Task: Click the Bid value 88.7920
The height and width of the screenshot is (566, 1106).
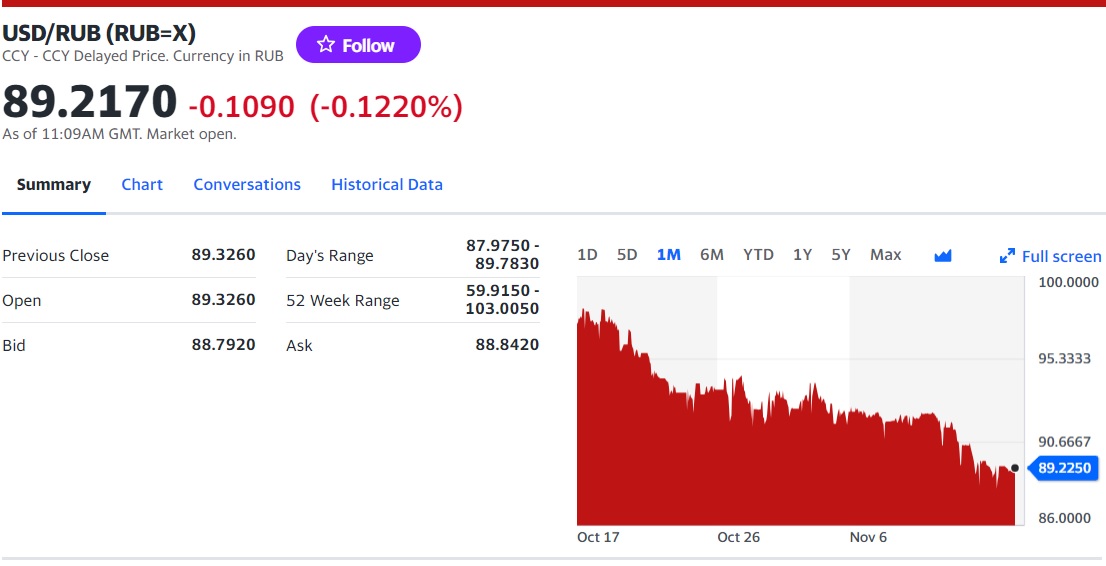Action: point(223,345)
